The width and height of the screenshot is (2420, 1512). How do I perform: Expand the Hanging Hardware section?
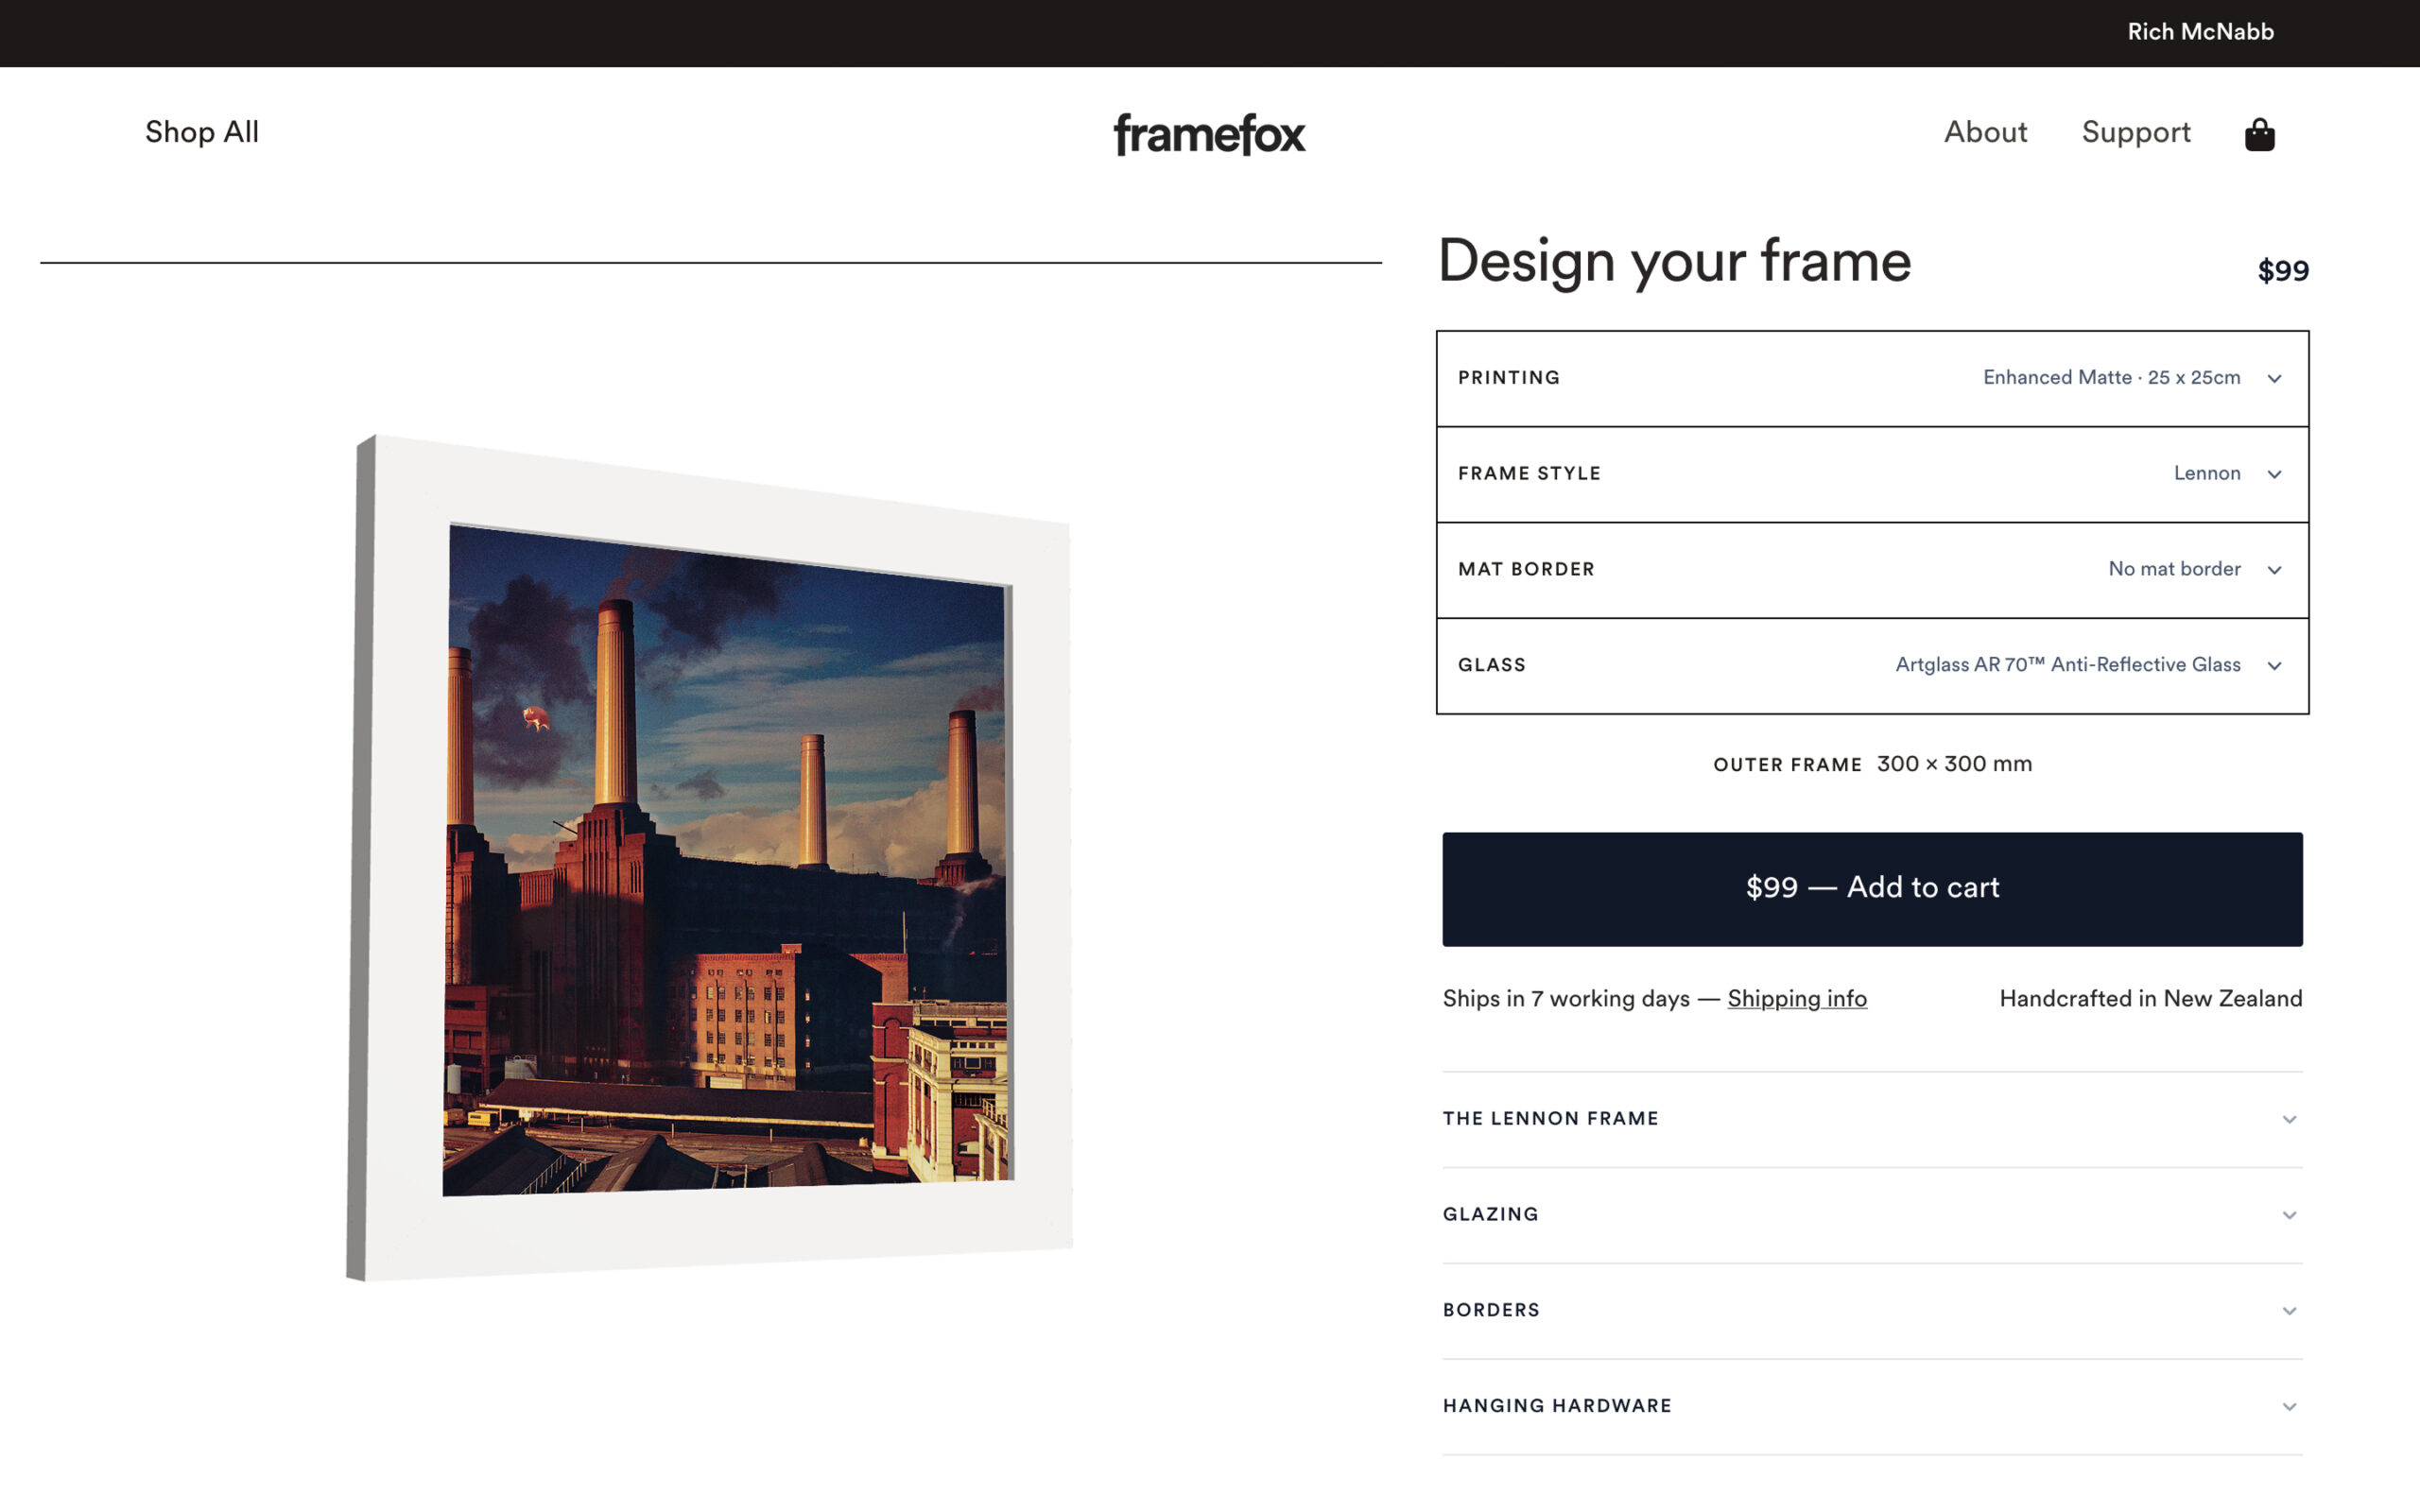point(1872,1407)
